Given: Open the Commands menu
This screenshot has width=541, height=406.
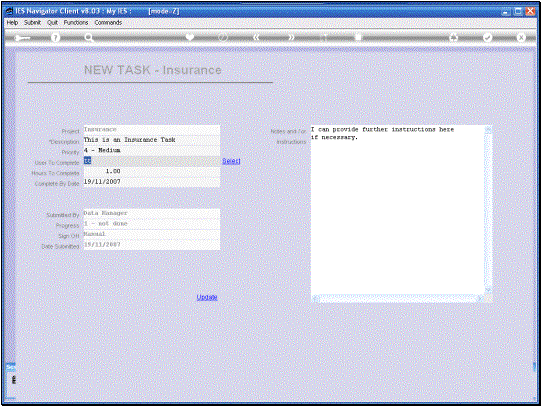Looking at the screenshot, I should (x=108, y=22).
